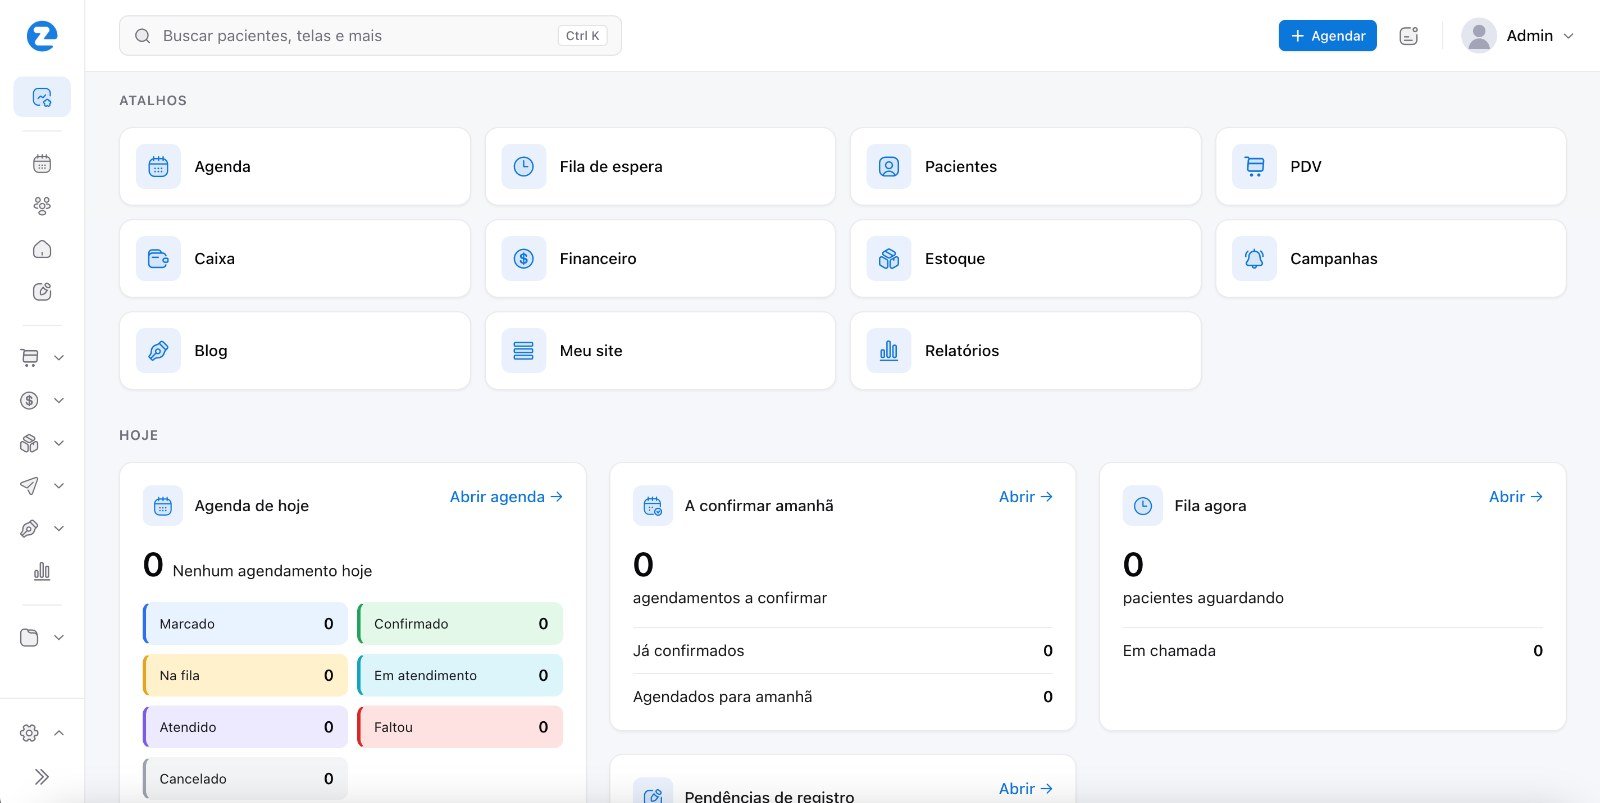Open the Admin user dropdown
The width and height of the screenshot is (1600, 803).
pyautogui.click(x=1518, y=36)
